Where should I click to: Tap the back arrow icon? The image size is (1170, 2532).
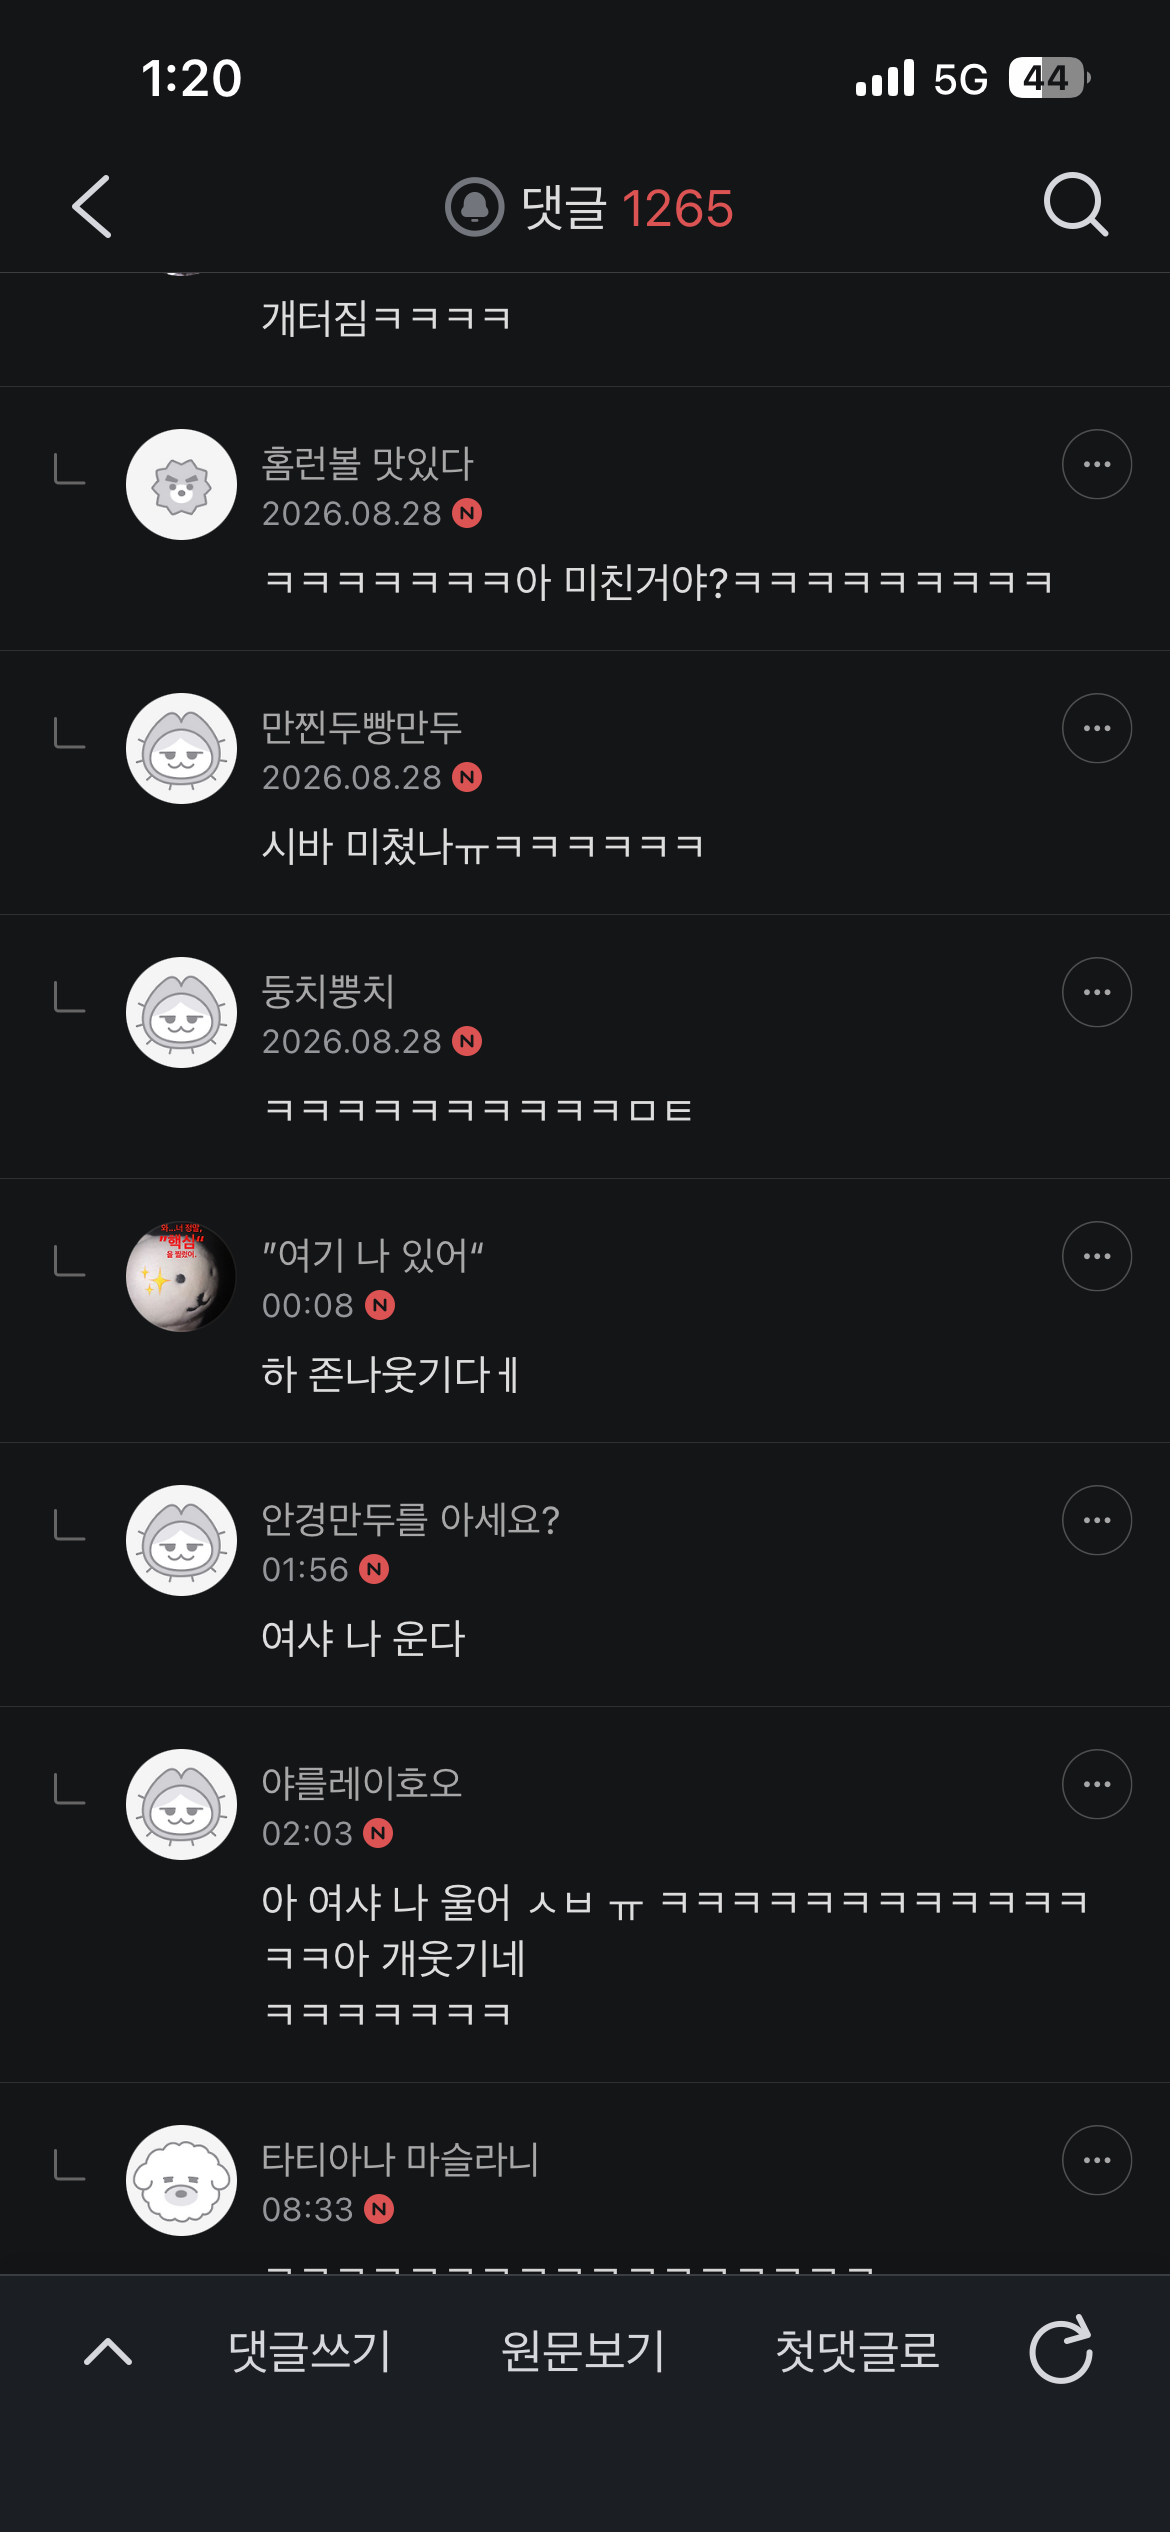tap(92, 207)
